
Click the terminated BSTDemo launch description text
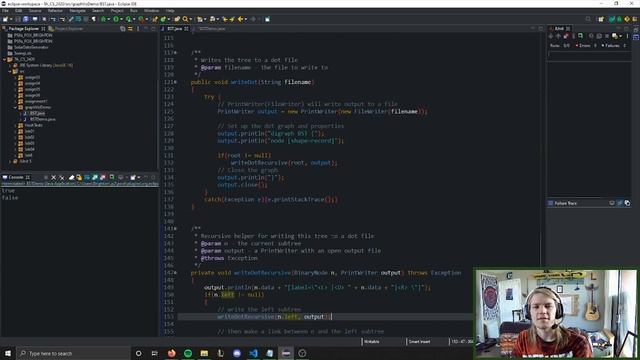click(x=80, y=184)
